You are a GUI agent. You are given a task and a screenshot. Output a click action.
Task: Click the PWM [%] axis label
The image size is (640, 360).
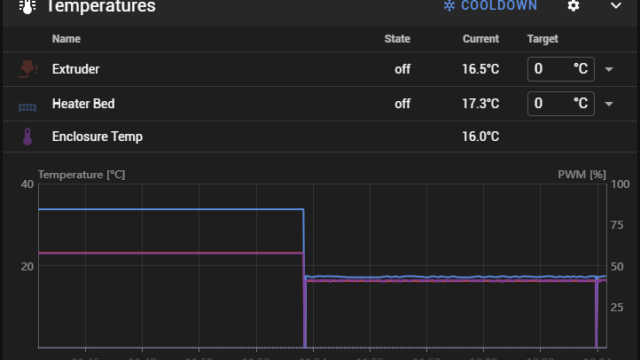(x=582, y=175)
